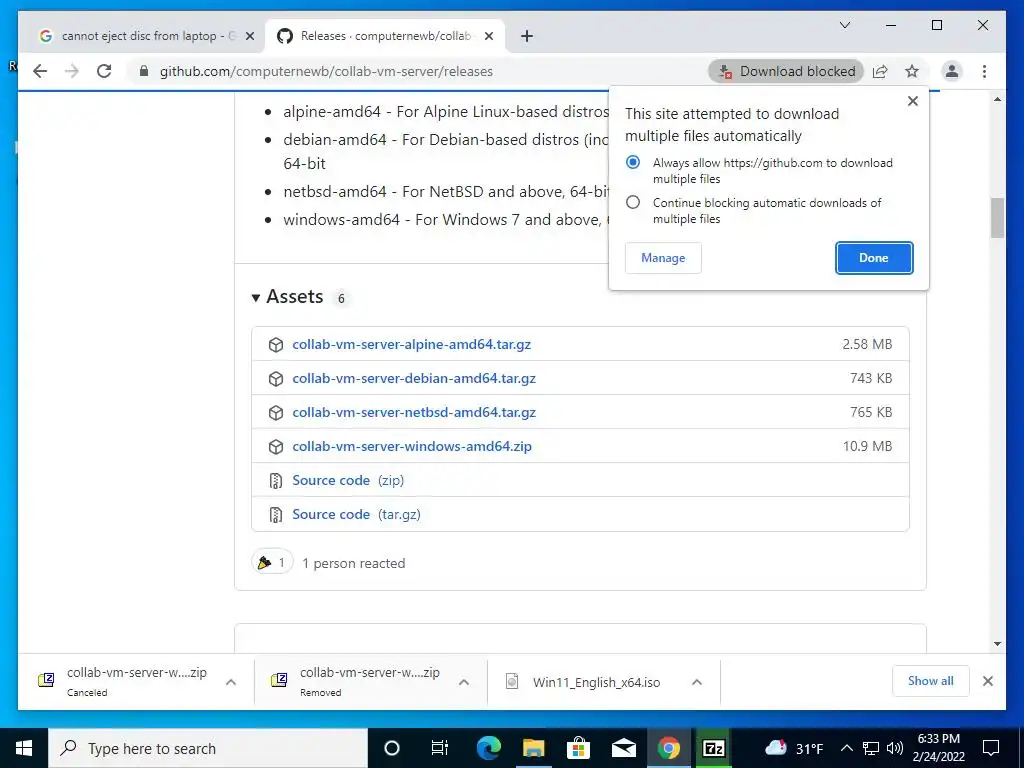Image resolution: width=1024 pixels, height=768 pixels.
Task: Click the browser forward arrow
Action: click(72, 71)
